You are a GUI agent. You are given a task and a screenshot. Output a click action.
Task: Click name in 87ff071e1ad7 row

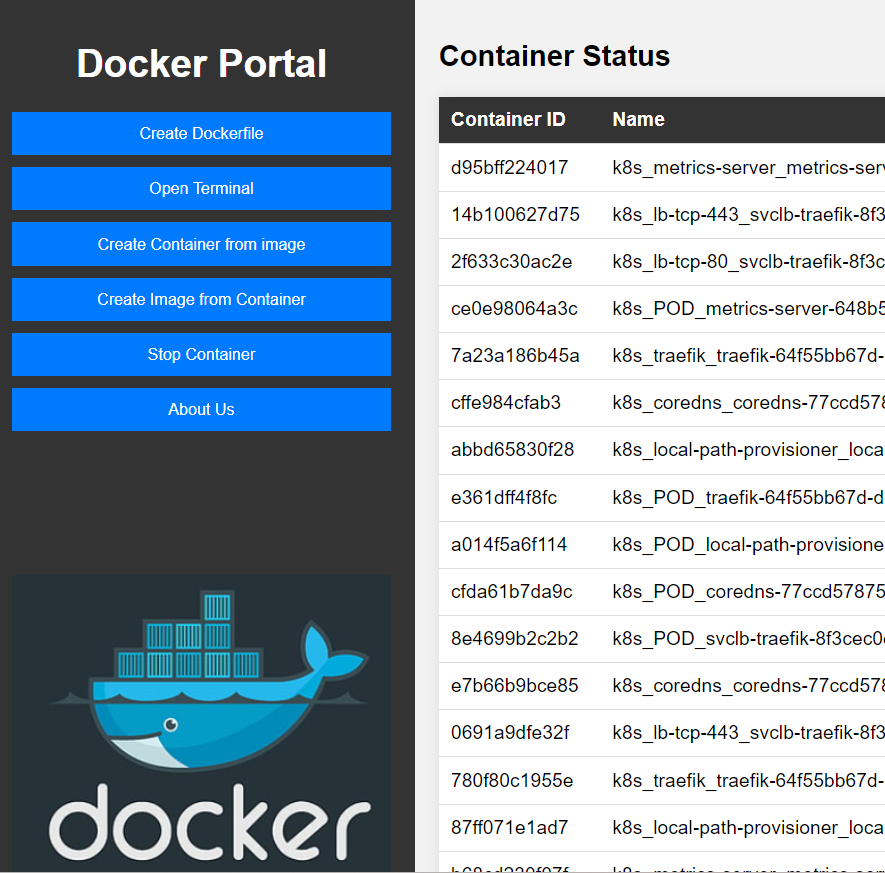point(748,827)
